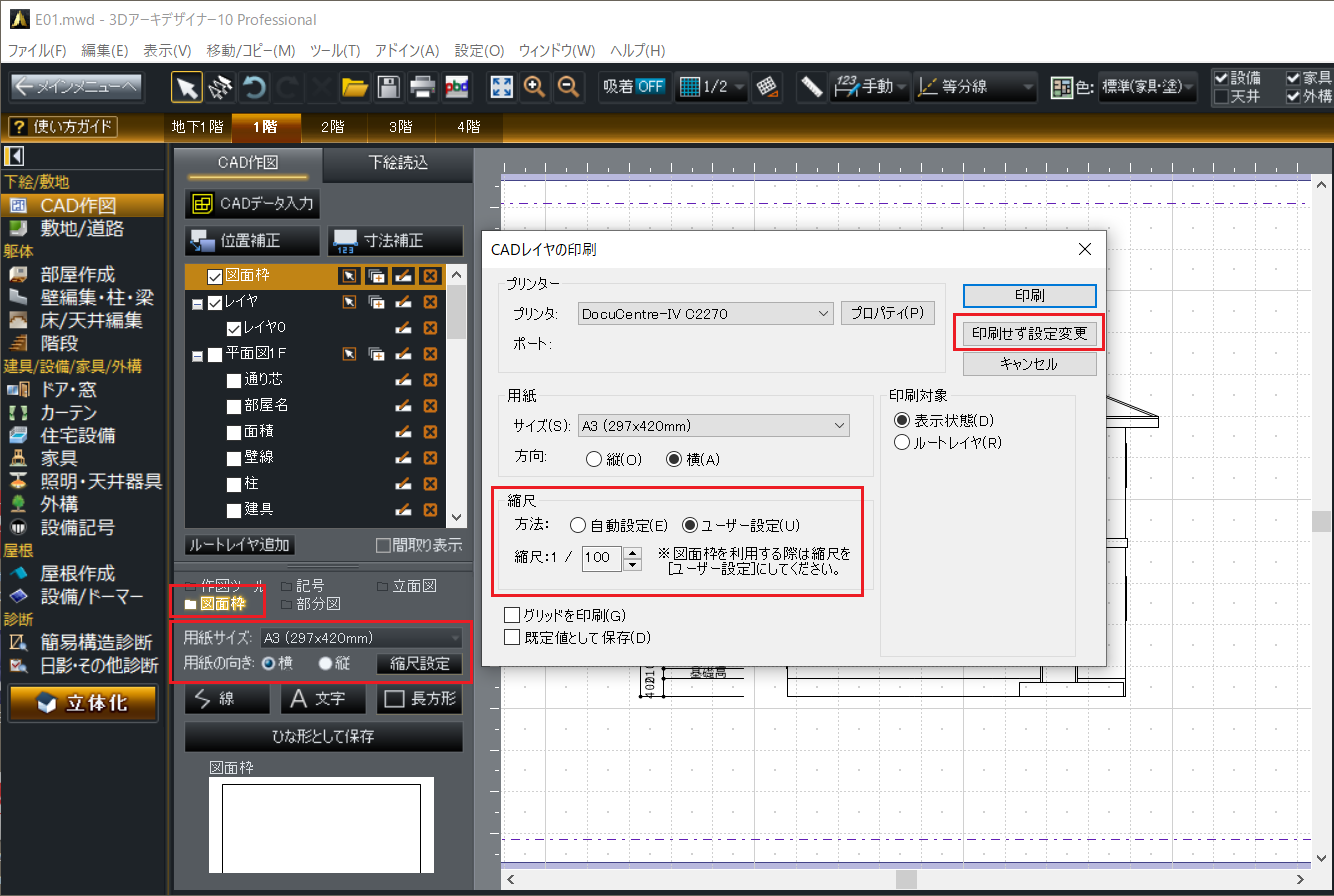Viewport: 1334px width, 896px height.
Task: Switch to the 2階 floor tab
Action: pos(333,127)
